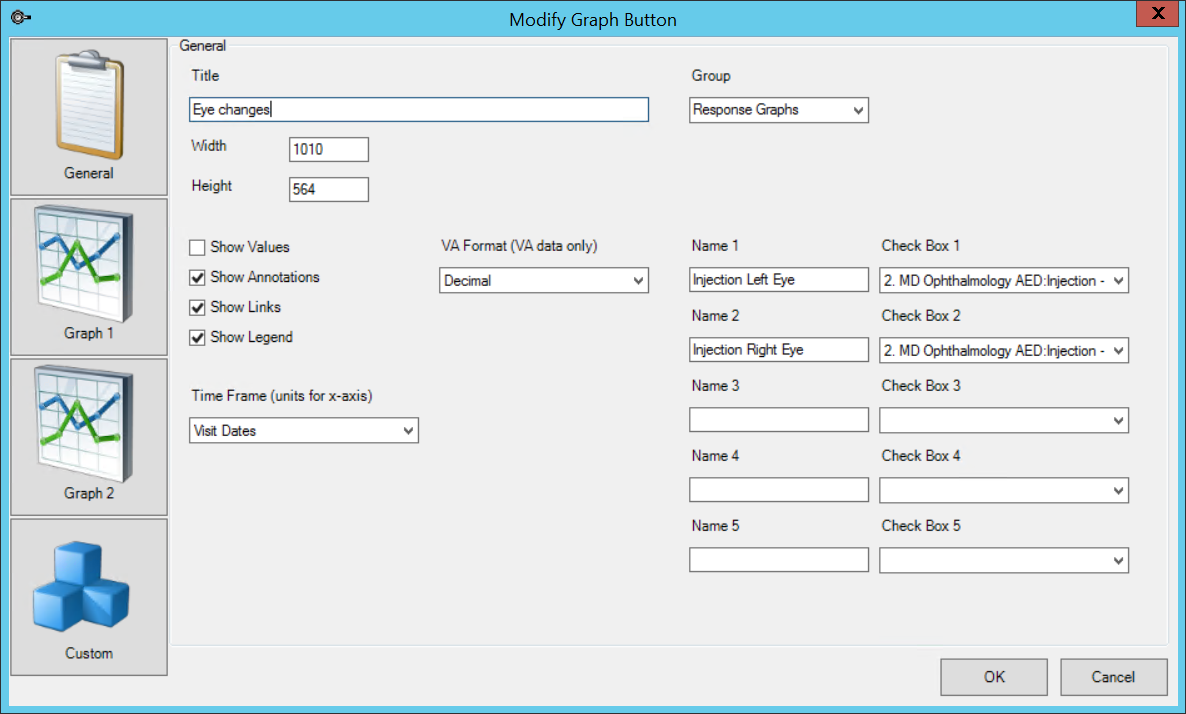
Task: Click the Name 2 field Injection Right Eye
Action: (779, 349)
